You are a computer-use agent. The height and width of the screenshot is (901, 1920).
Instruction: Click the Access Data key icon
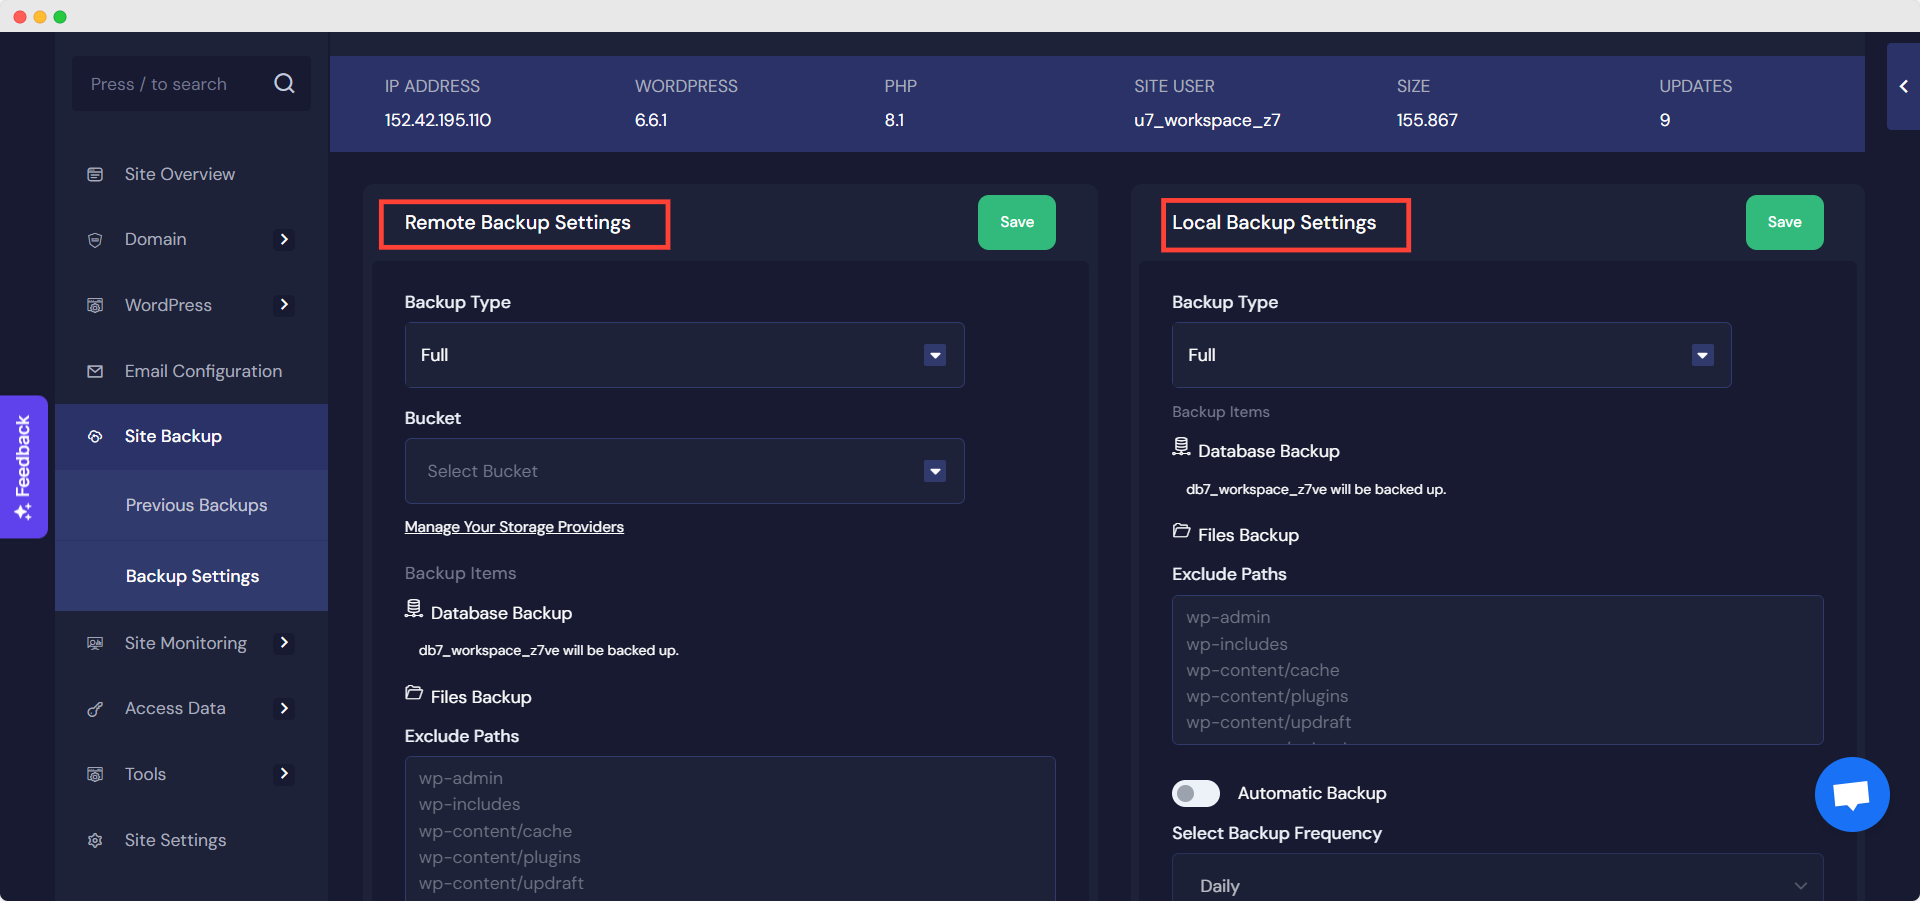pos(95,709)
